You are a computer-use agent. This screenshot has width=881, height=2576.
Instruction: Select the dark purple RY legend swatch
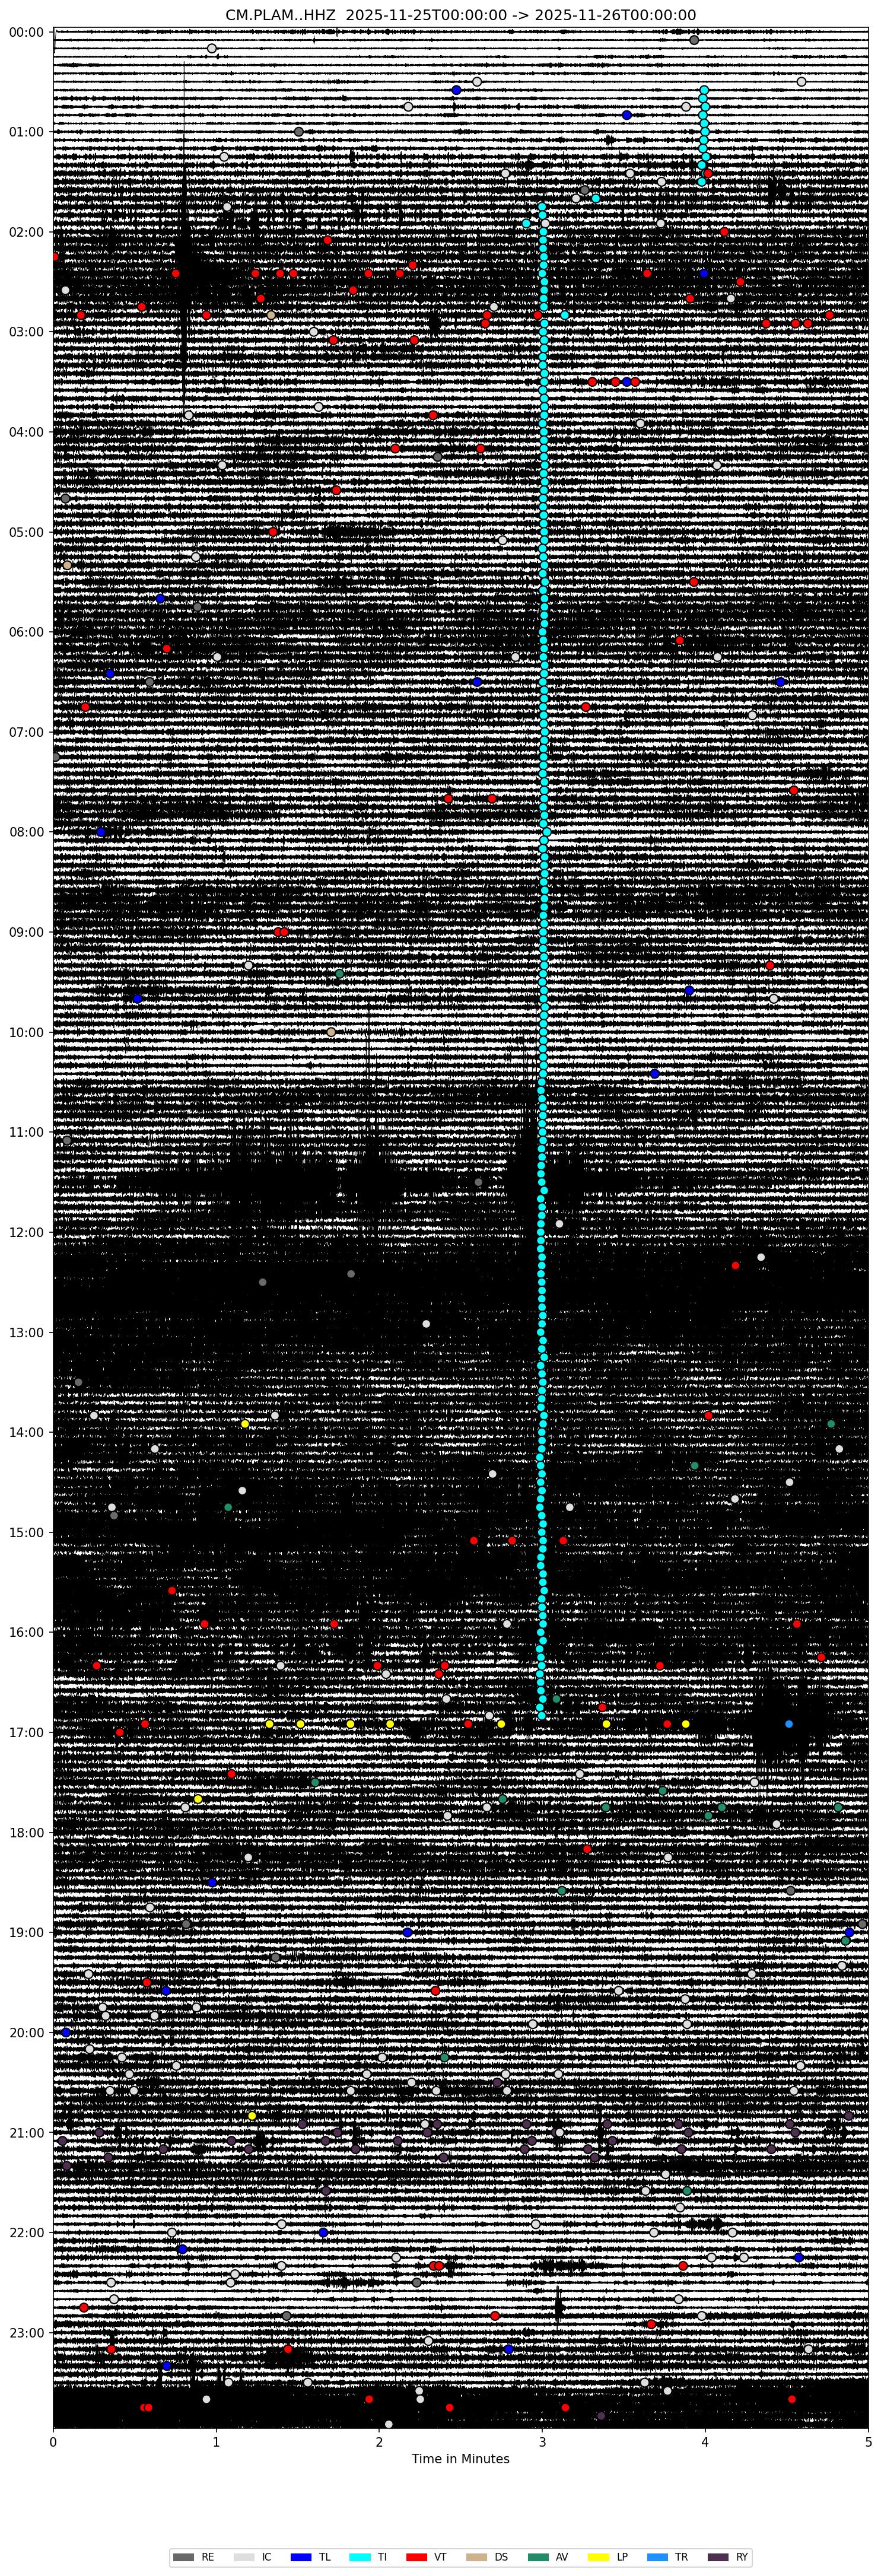click(x=717, y=2557)
